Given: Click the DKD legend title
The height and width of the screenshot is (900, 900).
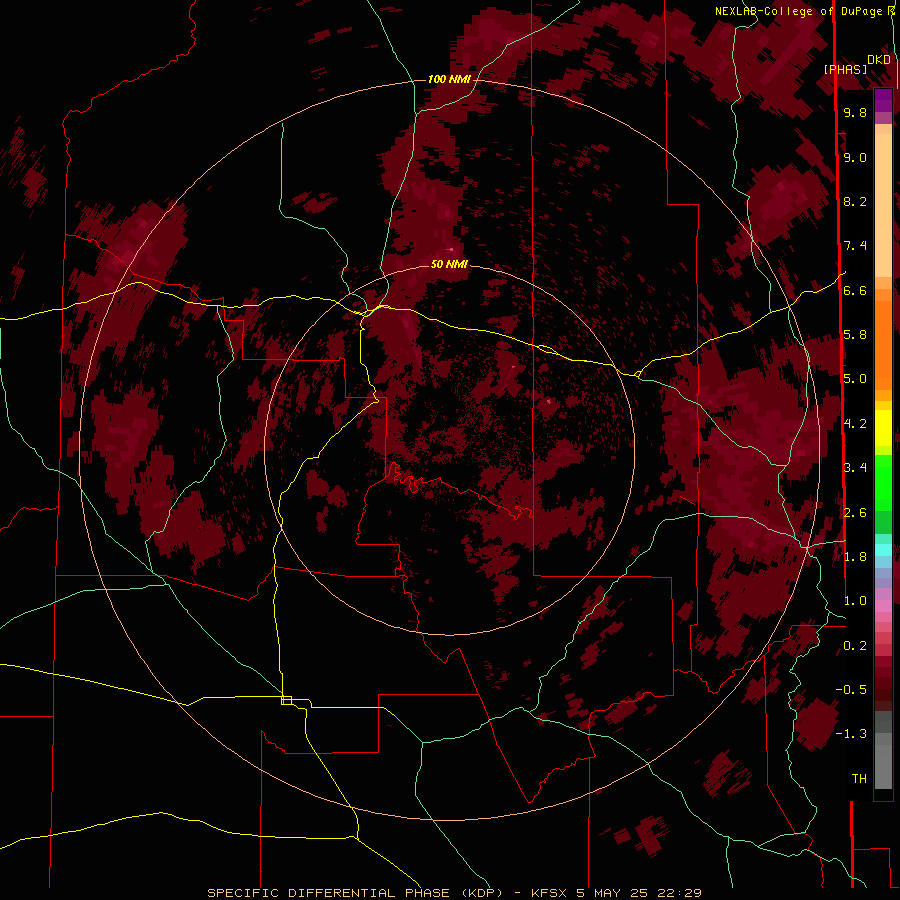Looking at the screenshot, I should [x=879, y=60].
